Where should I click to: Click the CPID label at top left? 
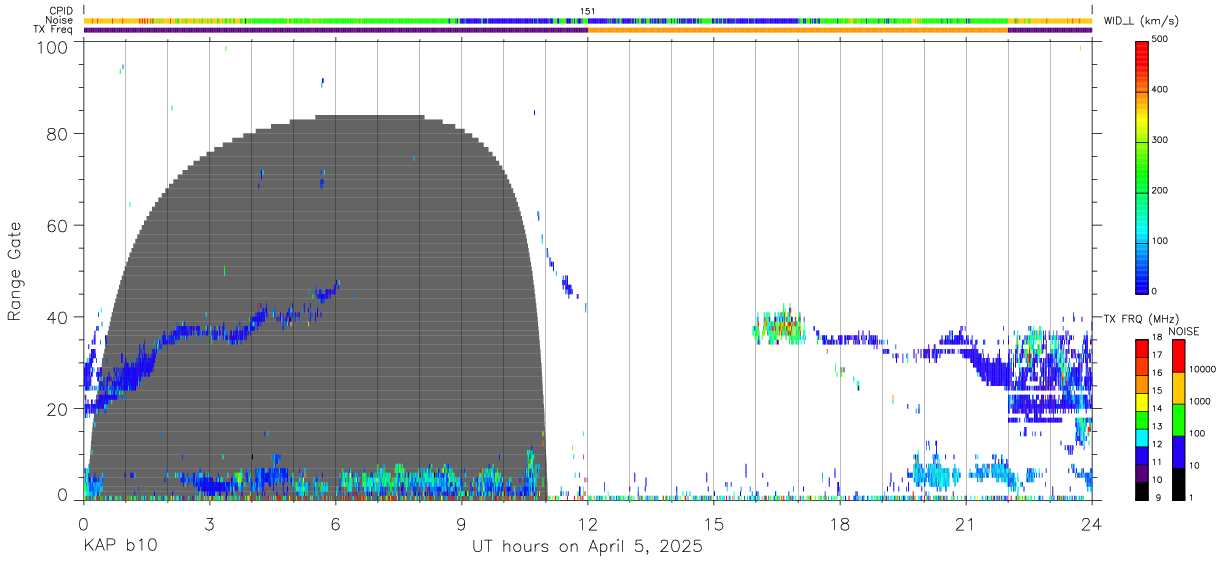click(61, 11)
